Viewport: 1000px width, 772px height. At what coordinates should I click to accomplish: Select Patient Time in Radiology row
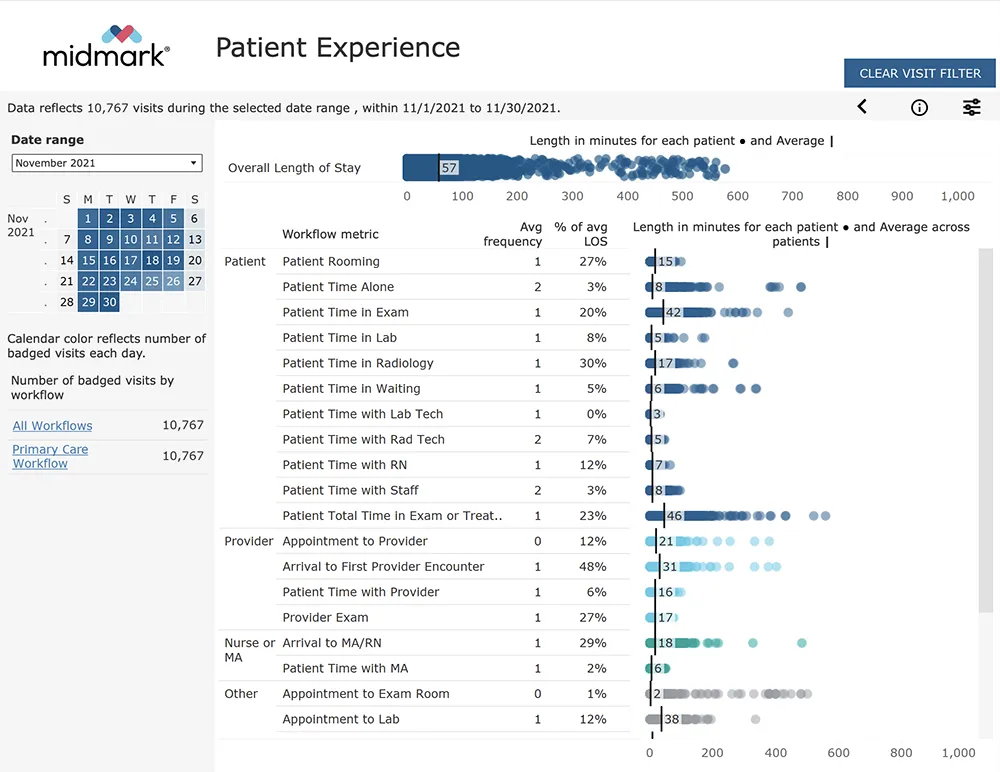coord(358,363)
